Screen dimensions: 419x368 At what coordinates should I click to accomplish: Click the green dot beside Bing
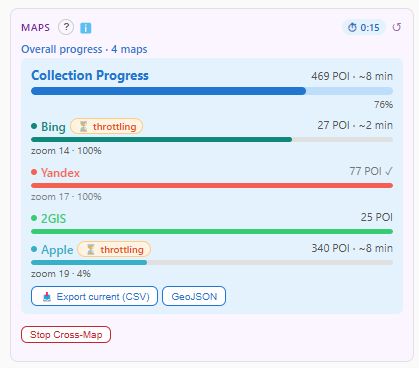[x=34, y=126]
